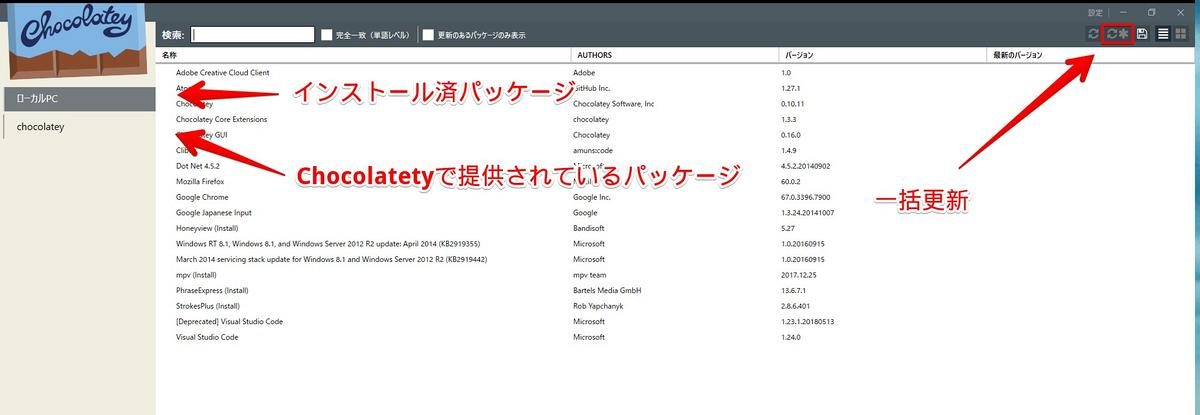Screen dimensions: 1200x415
Task: Click version 5.27 cell
Action: click(x=788, y=228)
